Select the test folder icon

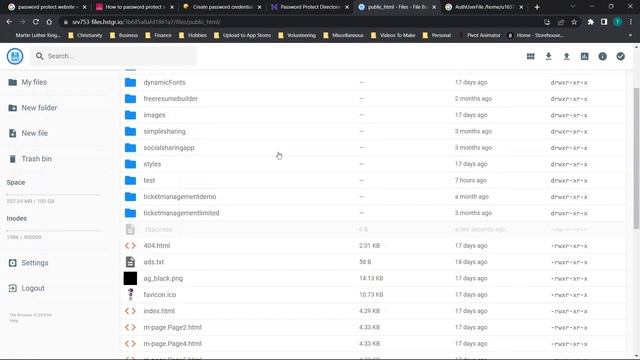(x=130, y=180)
